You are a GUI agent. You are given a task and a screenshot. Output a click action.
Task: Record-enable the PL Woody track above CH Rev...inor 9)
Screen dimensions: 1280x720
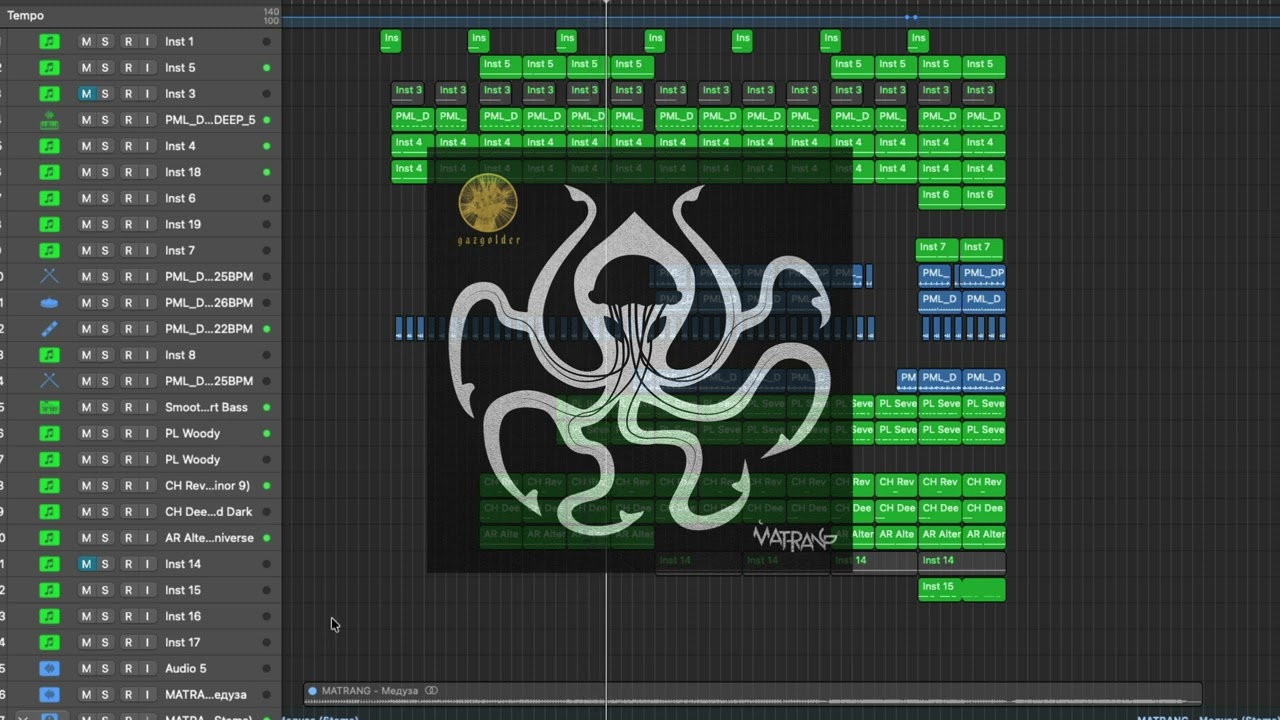pos(128,460)
